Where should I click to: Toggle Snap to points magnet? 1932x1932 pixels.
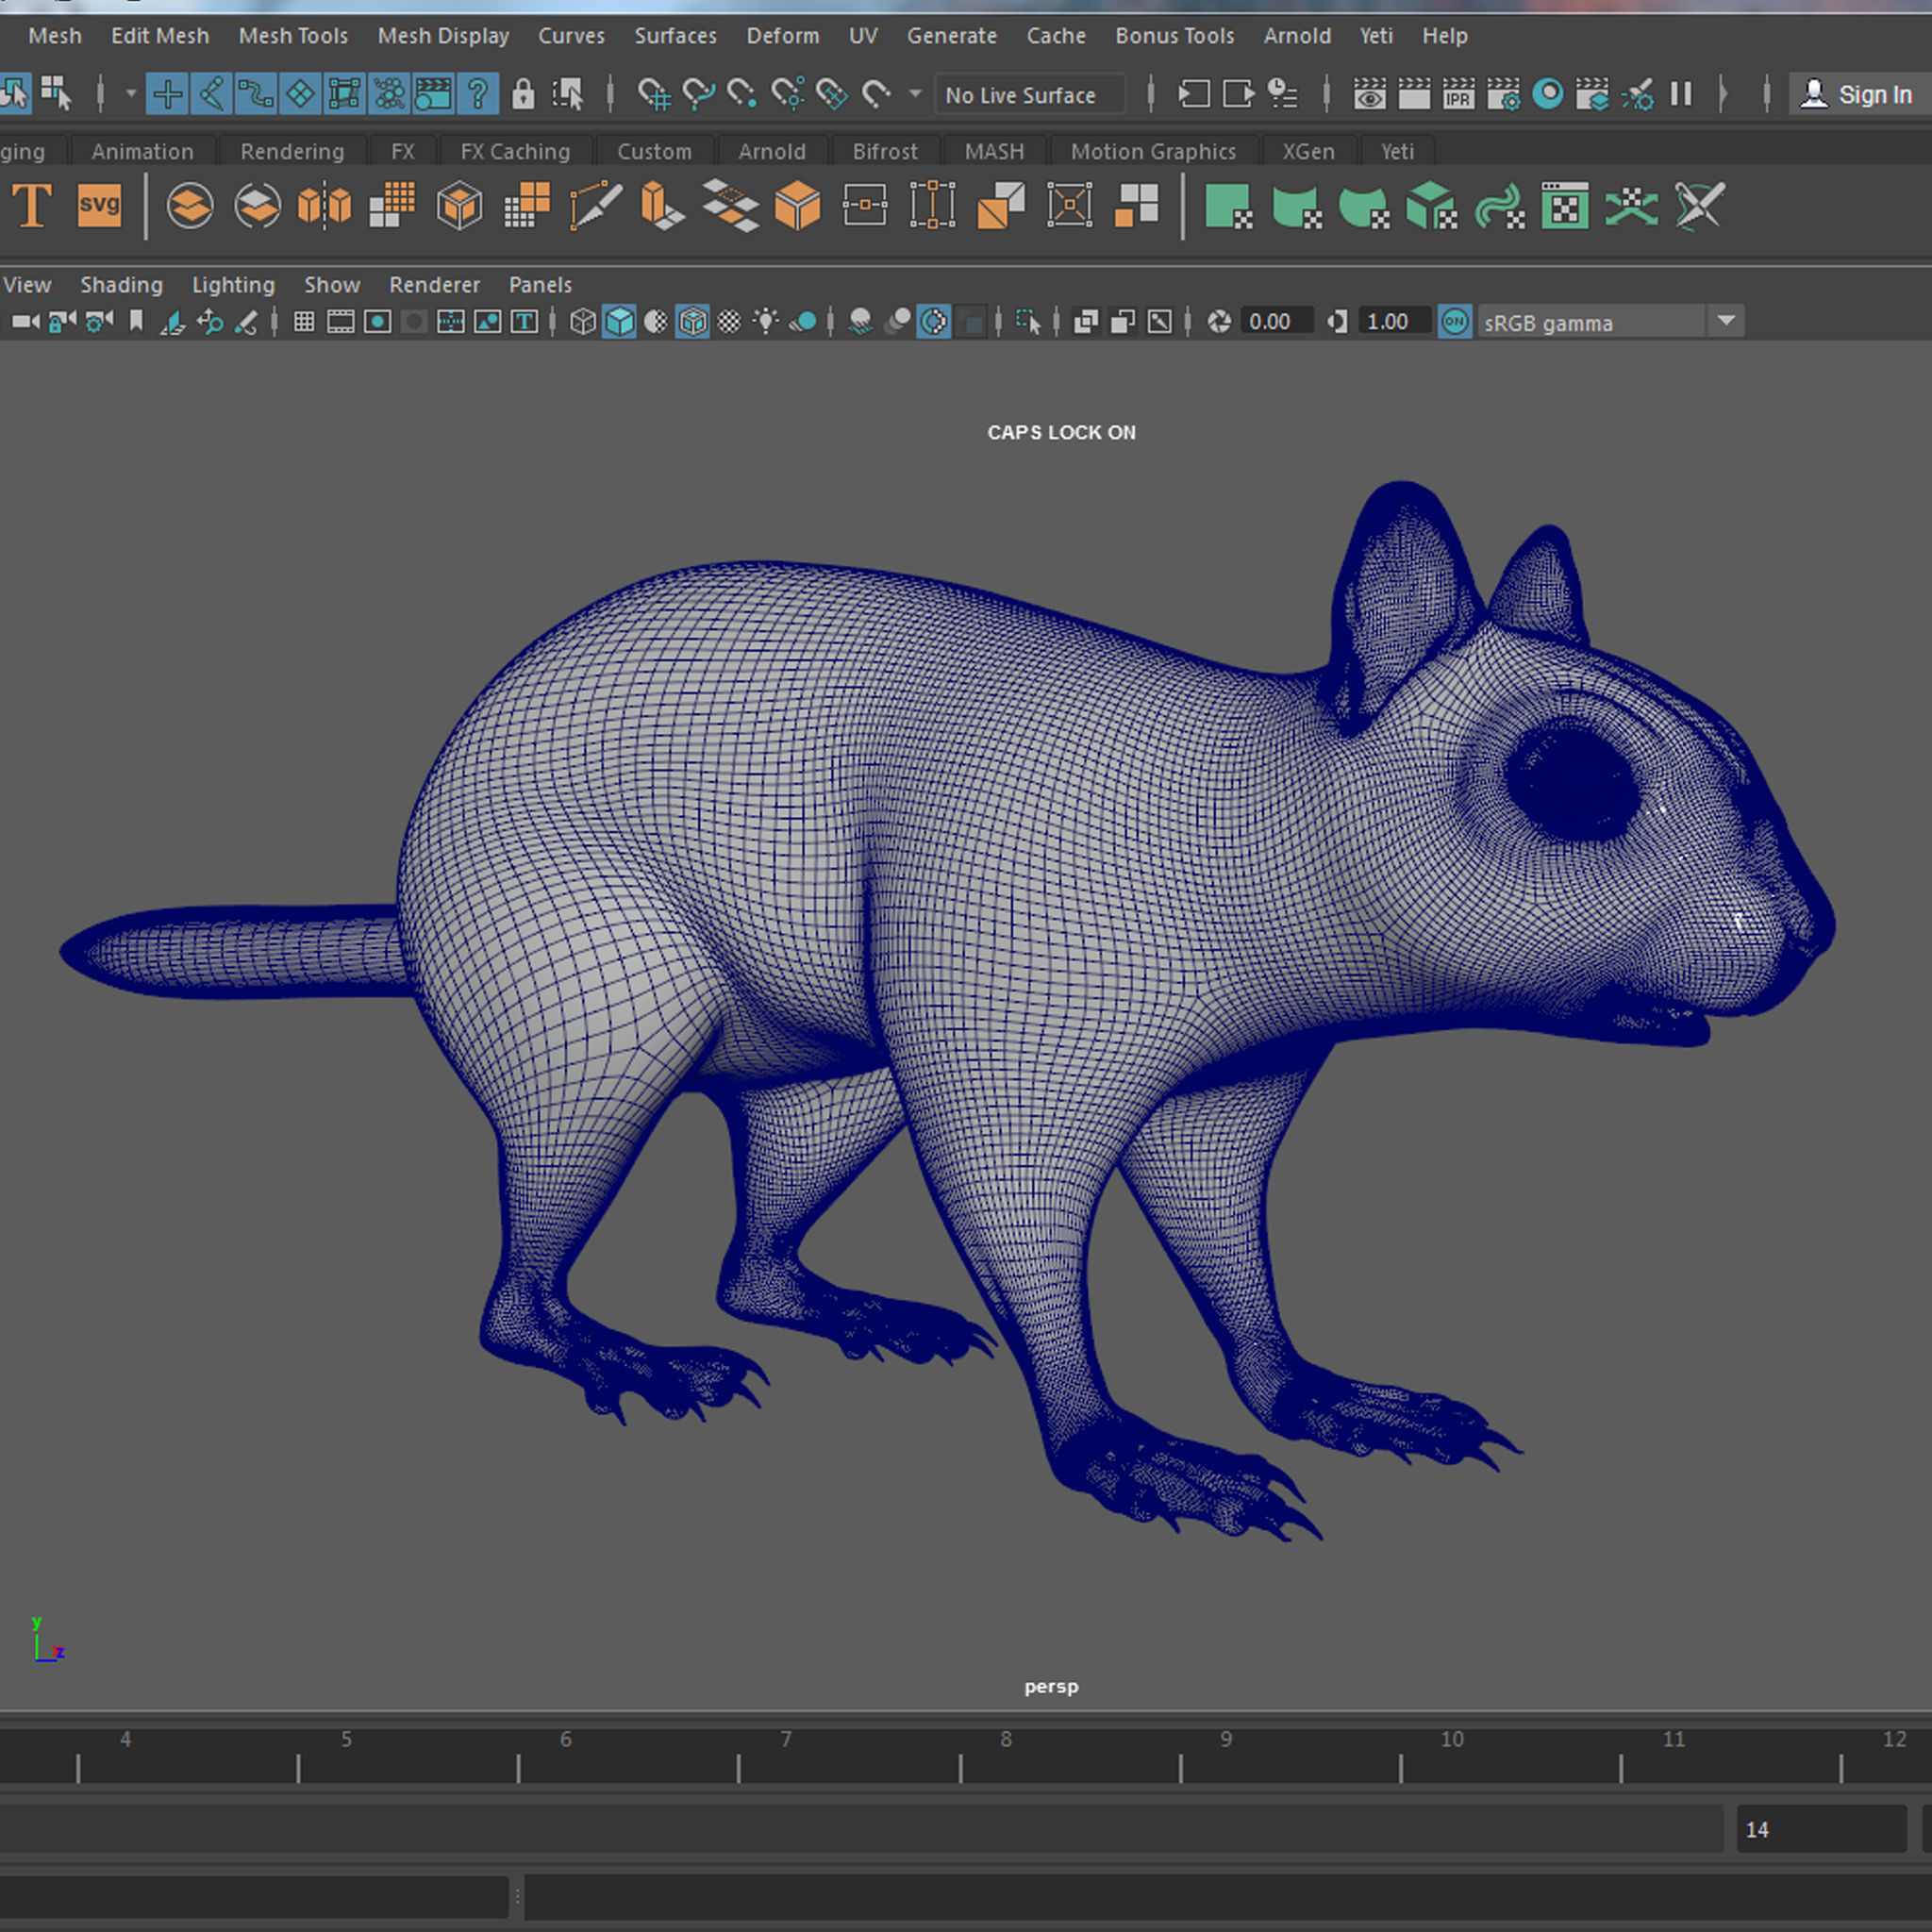point(741,95)
